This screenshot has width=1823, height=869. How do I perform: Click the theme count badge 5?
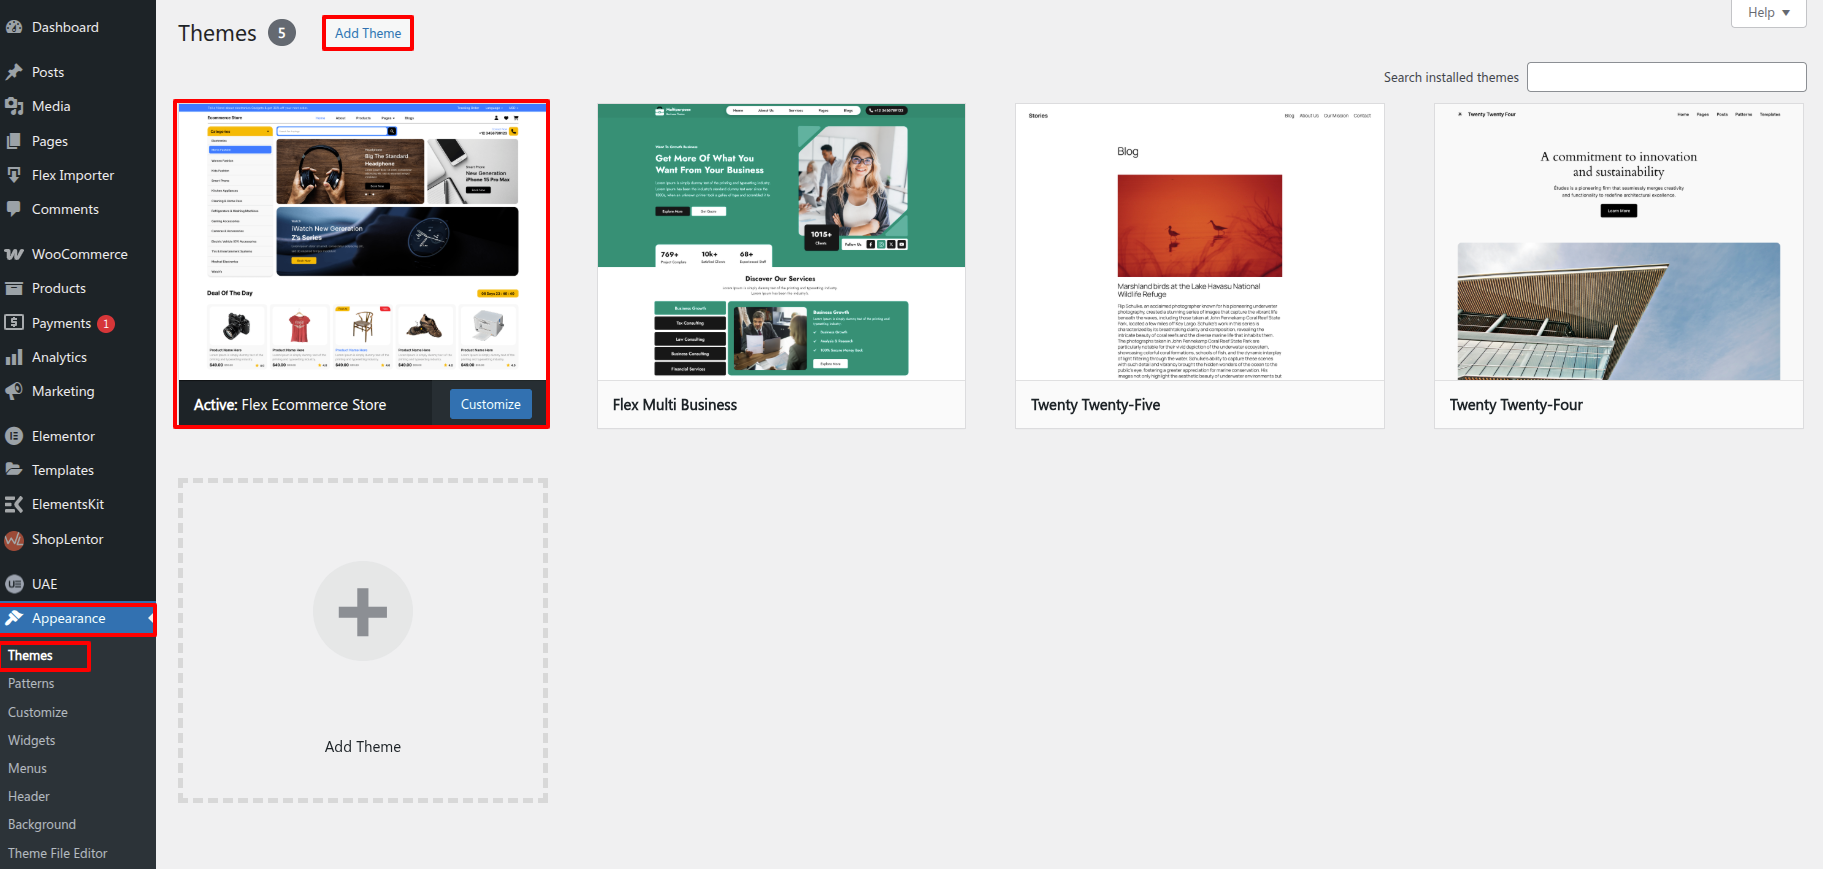282,33
